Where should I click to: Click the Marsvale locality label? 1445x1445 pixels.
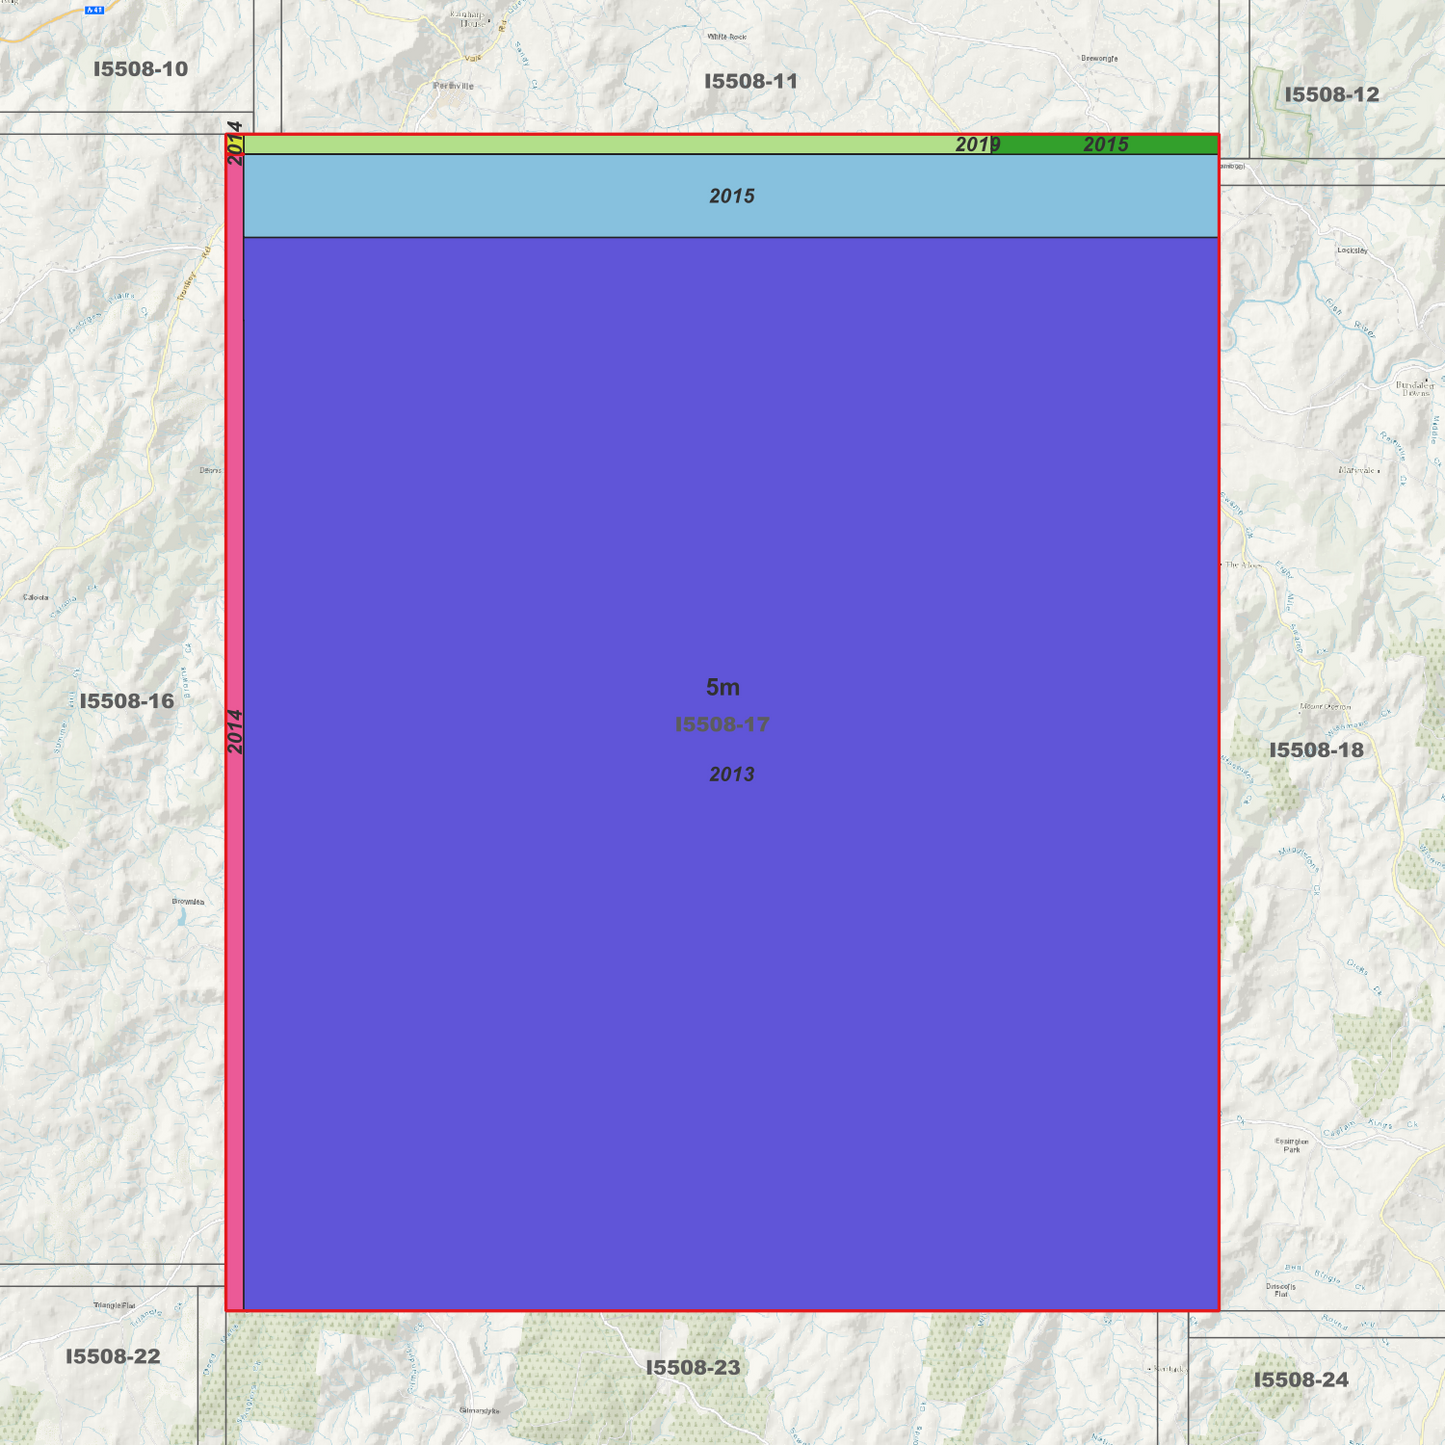click(1359, 470)
